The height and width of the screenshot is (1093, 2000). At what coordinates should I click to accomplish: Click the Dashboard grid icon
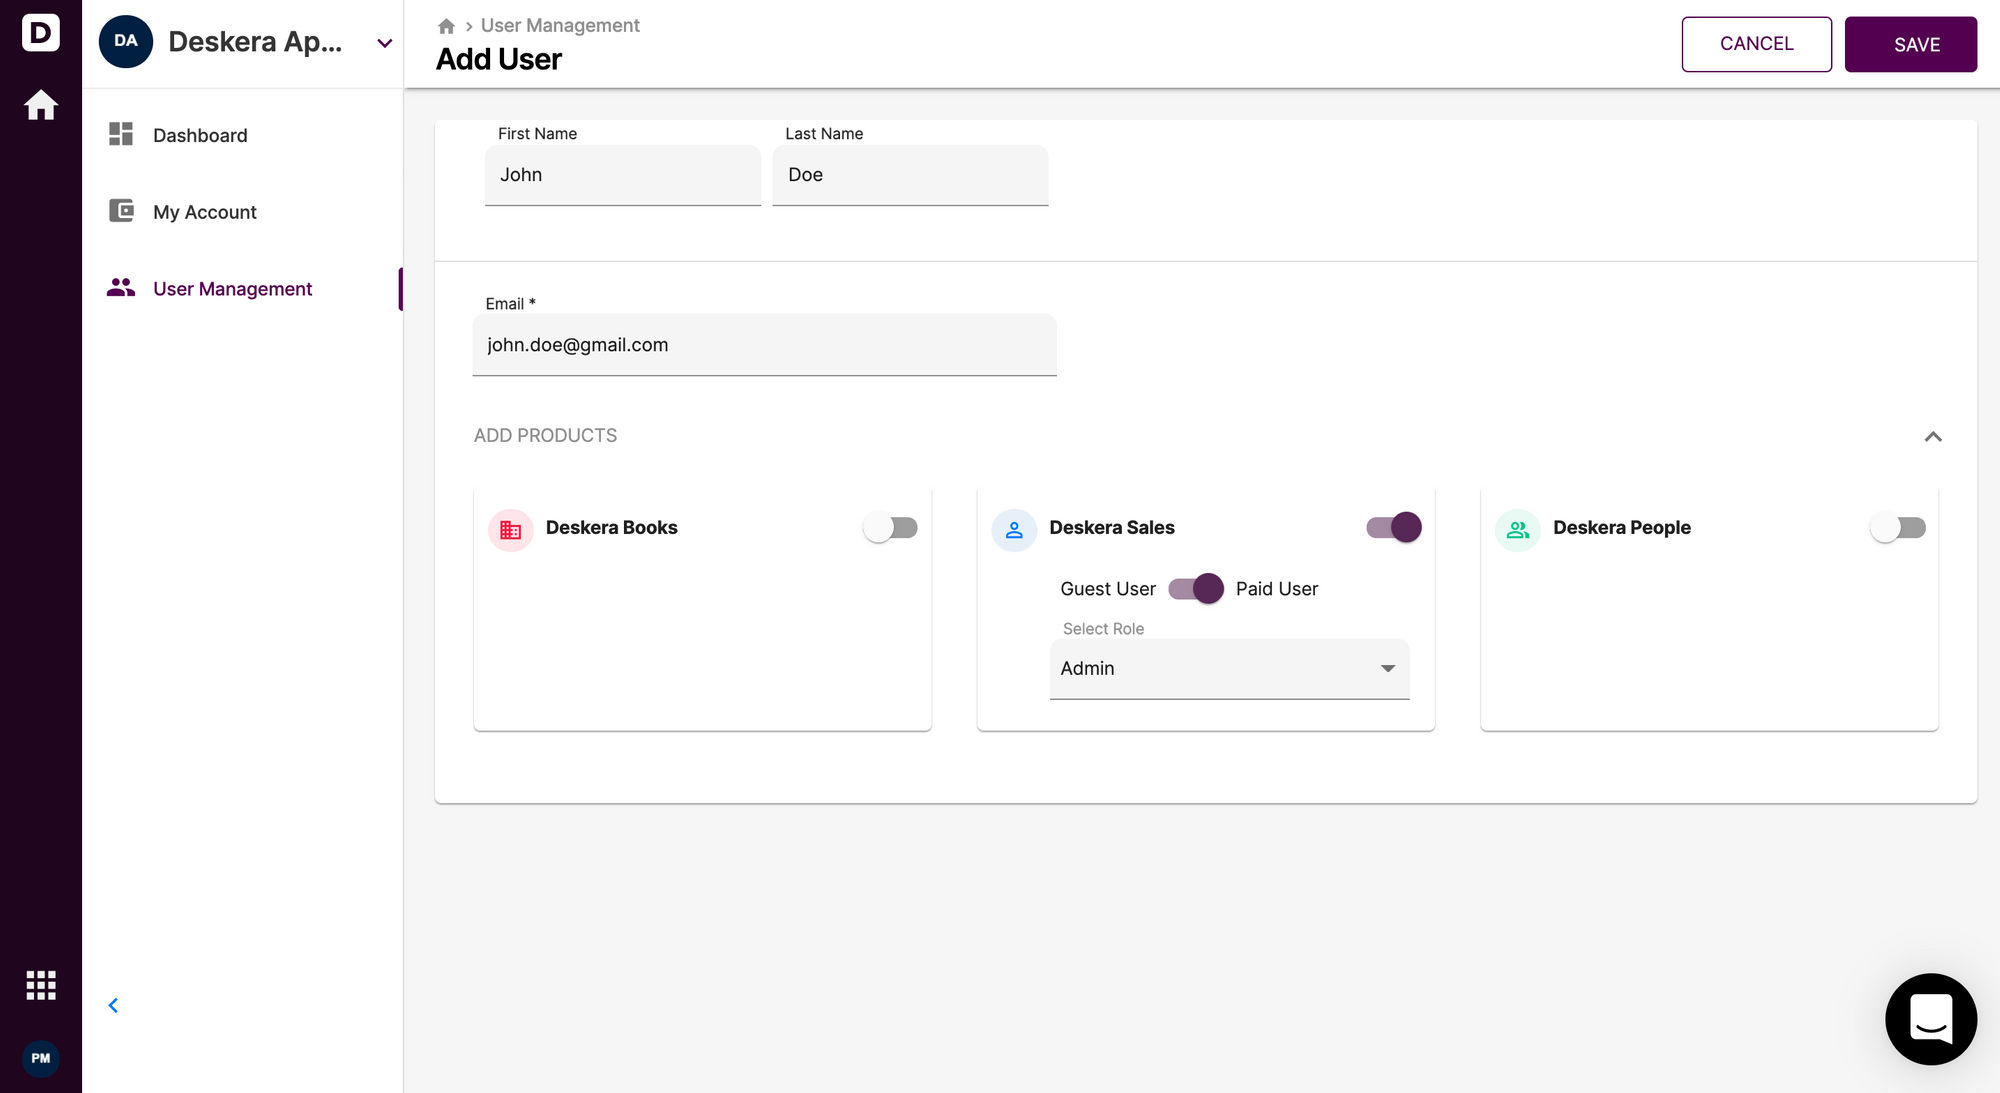click(121, 134)
